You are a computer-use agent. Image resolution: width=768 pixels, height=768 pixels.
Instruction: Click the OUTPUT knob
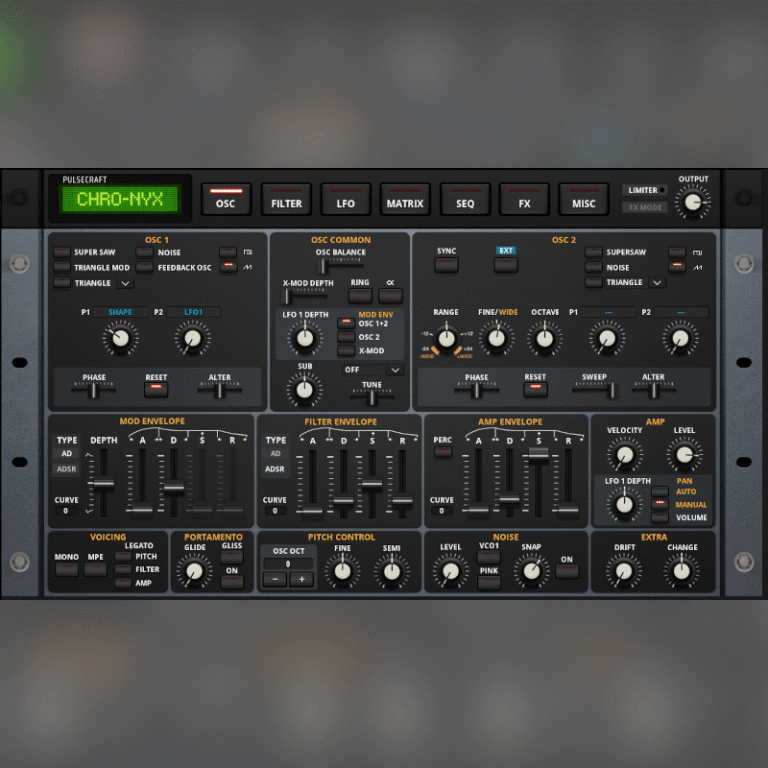(692, 202)
